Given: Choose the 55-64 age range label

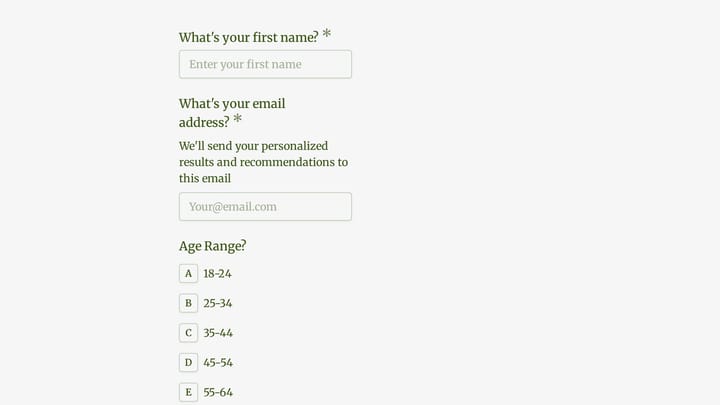Looking at the screenshot, I should [x=218, y=392].
